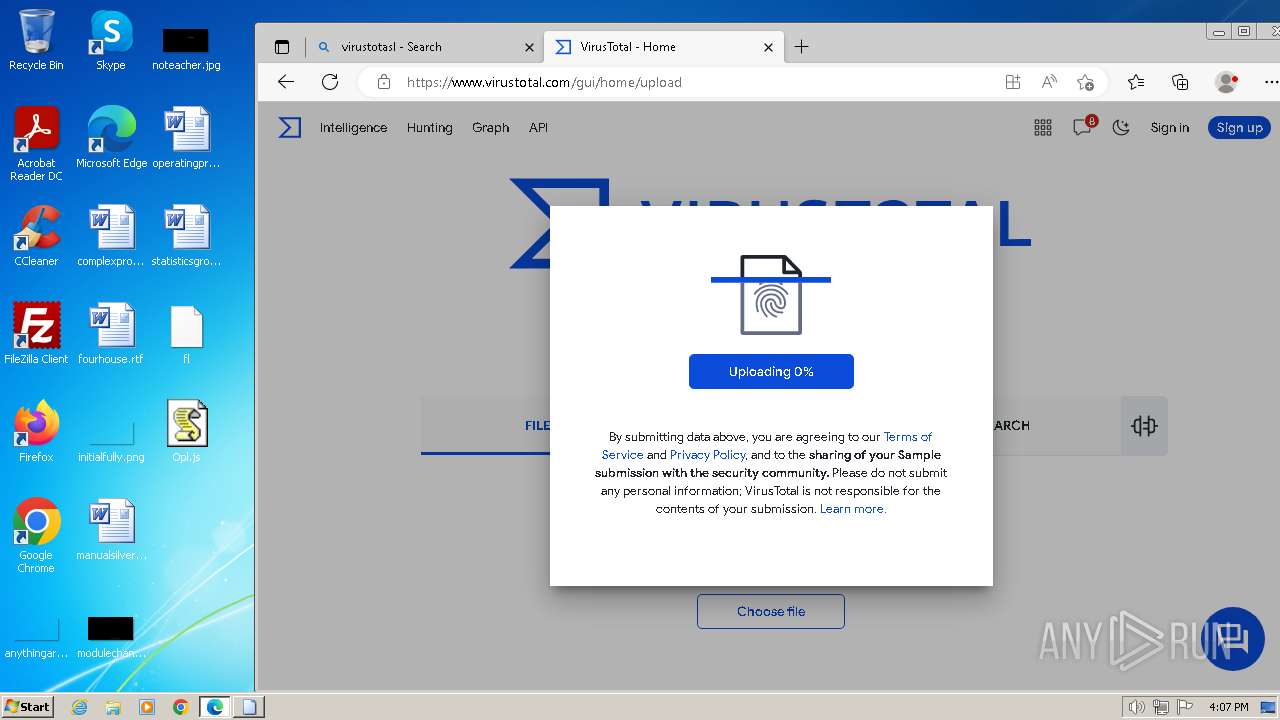1280x720 pixels.
Task: Click Sign in link
Action: coord(1170,127)
